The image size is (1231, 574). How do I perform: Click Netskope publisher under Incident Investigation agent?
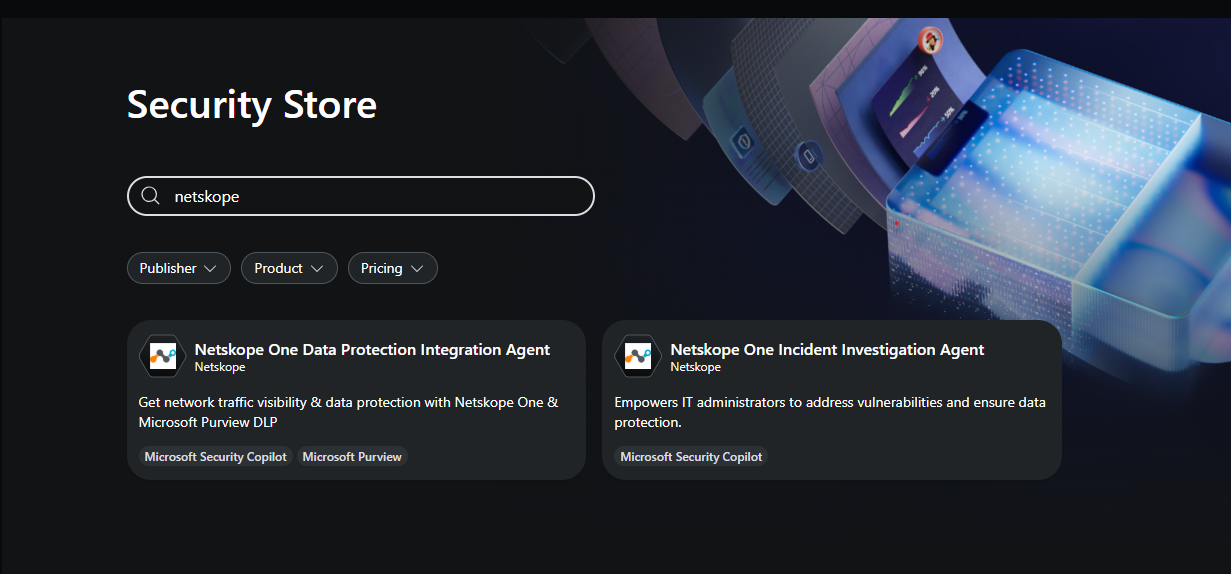tap(696, 367)
